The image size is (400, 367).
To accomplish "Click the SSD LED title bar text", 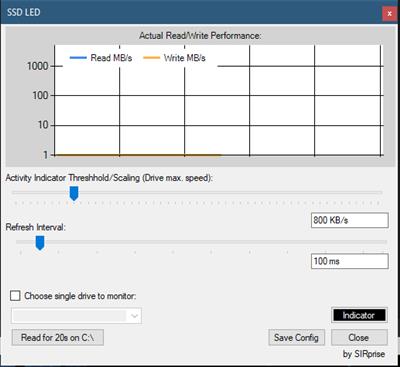I will tap(24, 13).
